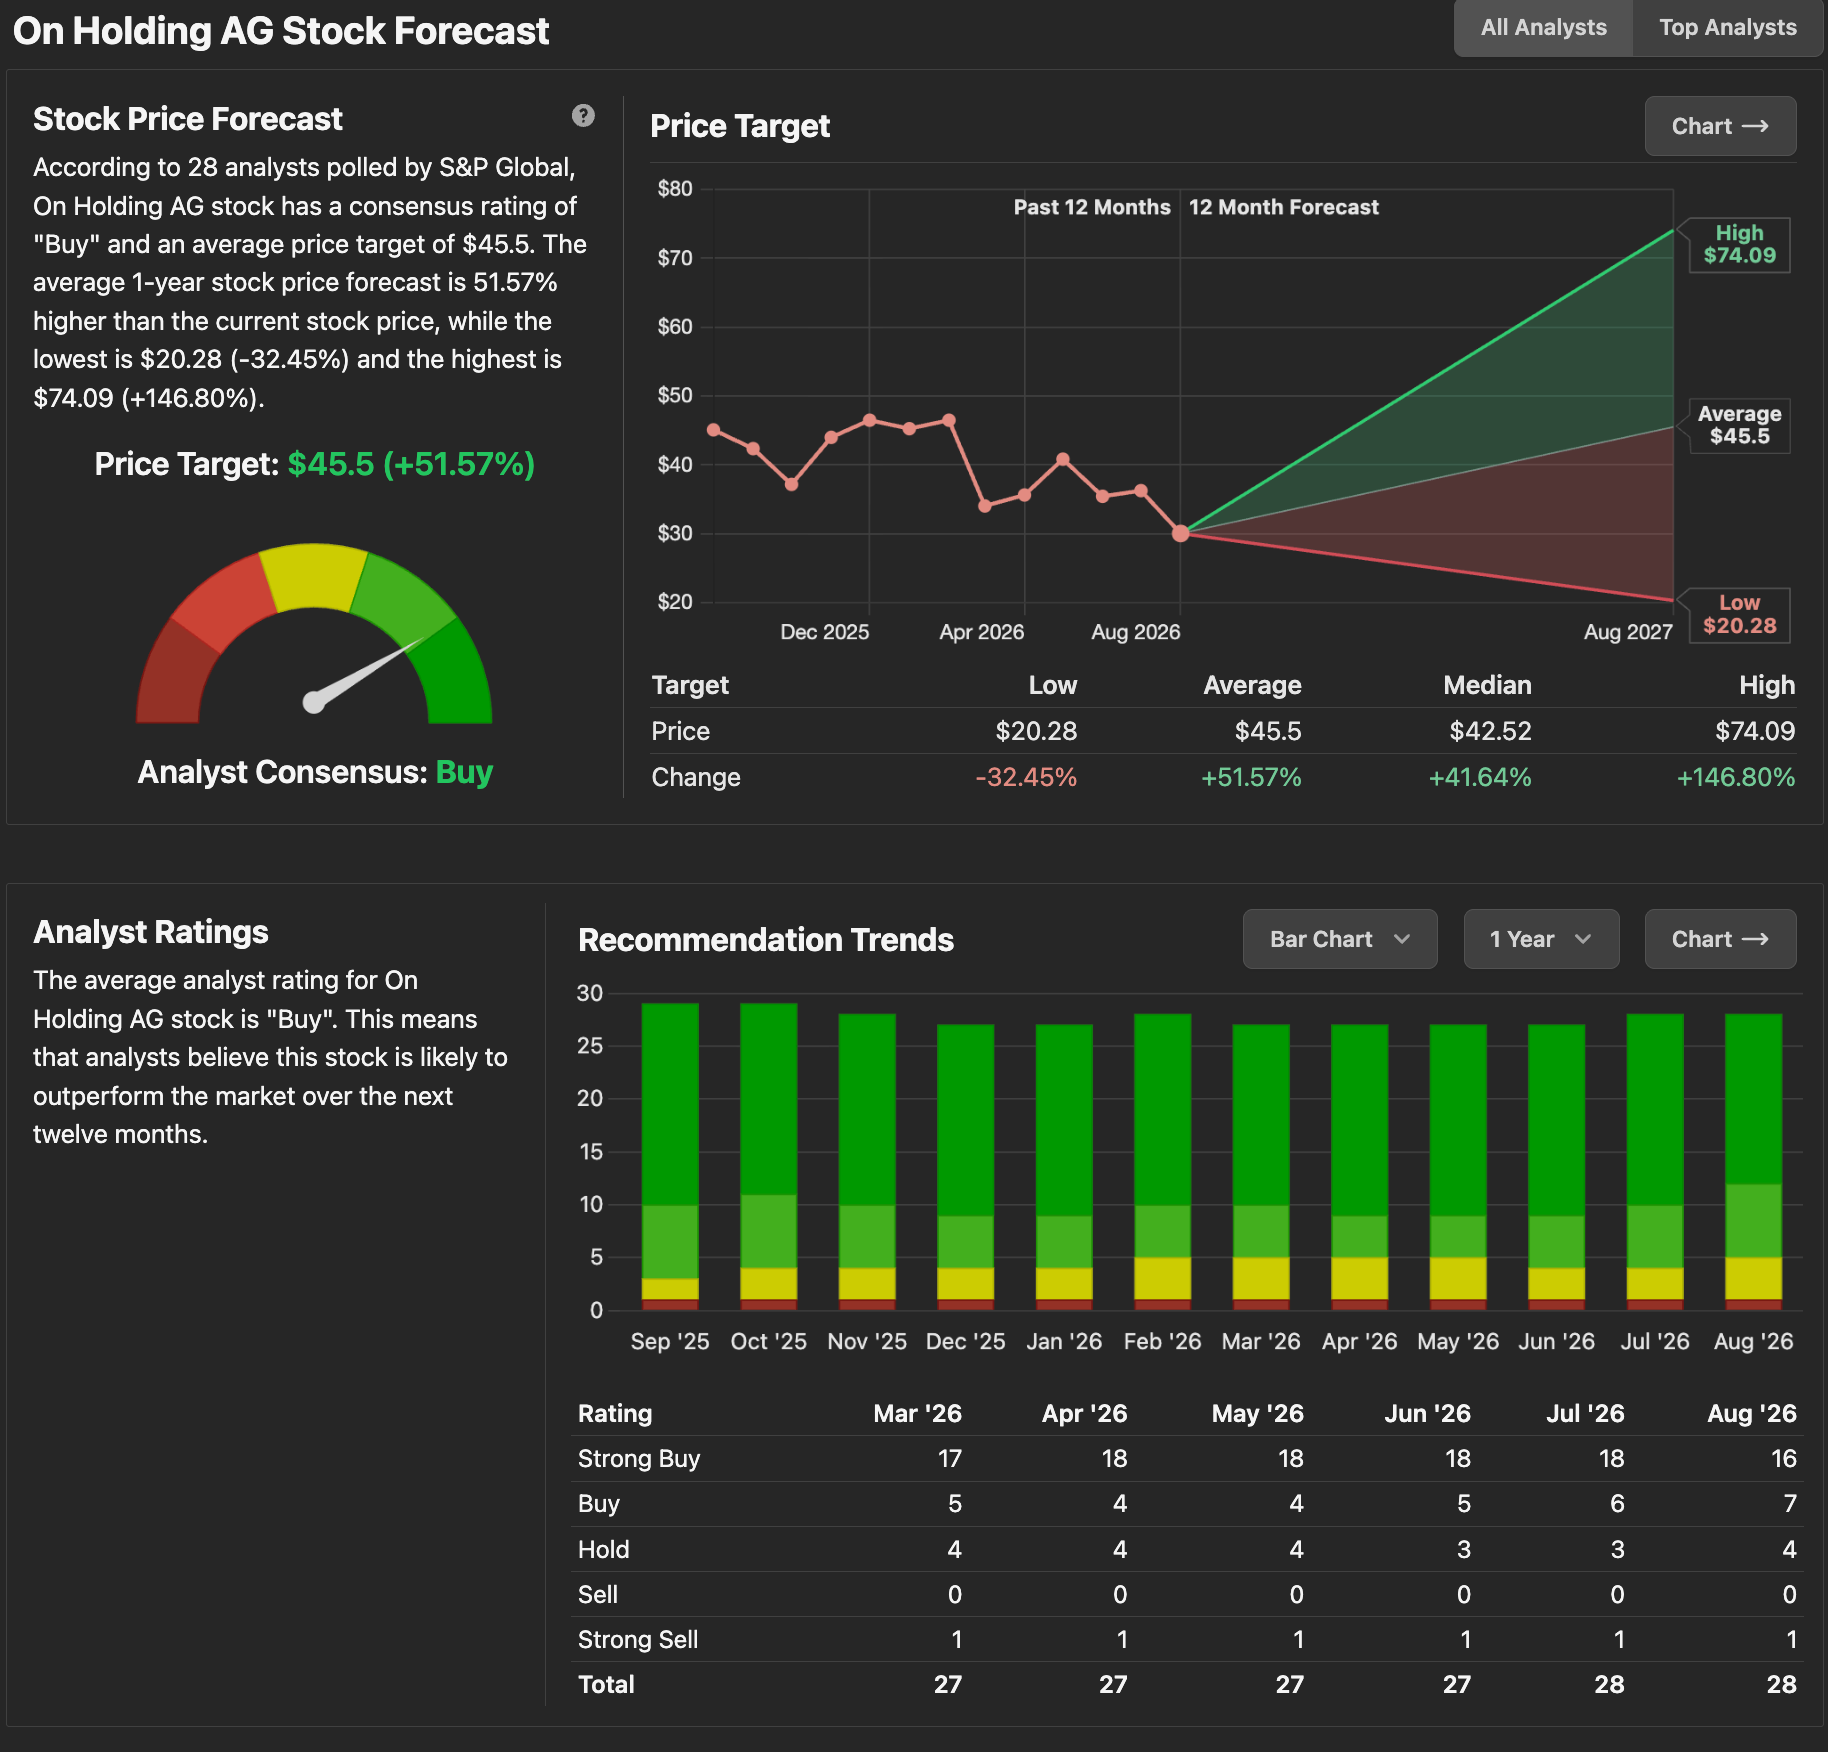The image size is (1828, 1752).
Task: Click the Aug 2026 current price point
Action: [x=1180, y=533]
